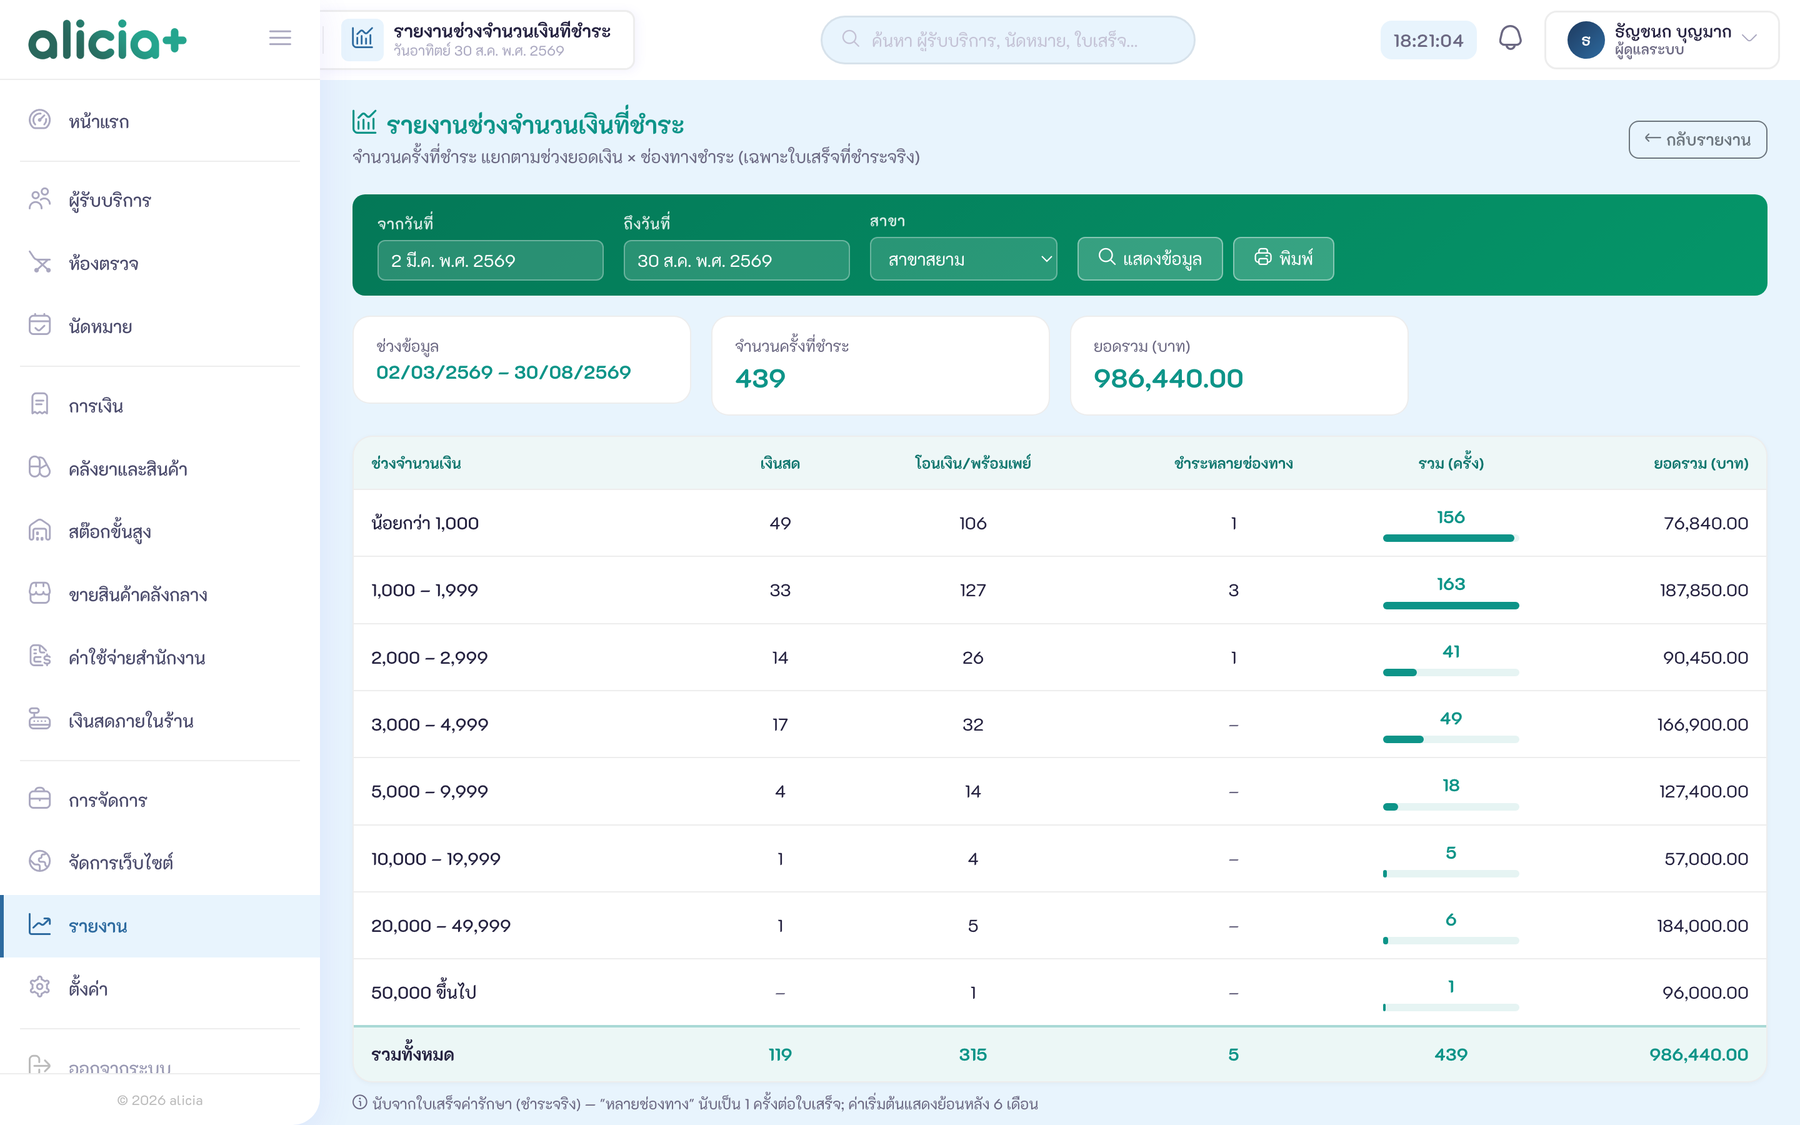Go to นัดหมาย menu item
Viewport: 1800px width, 1125px height.
click(160, 326)
